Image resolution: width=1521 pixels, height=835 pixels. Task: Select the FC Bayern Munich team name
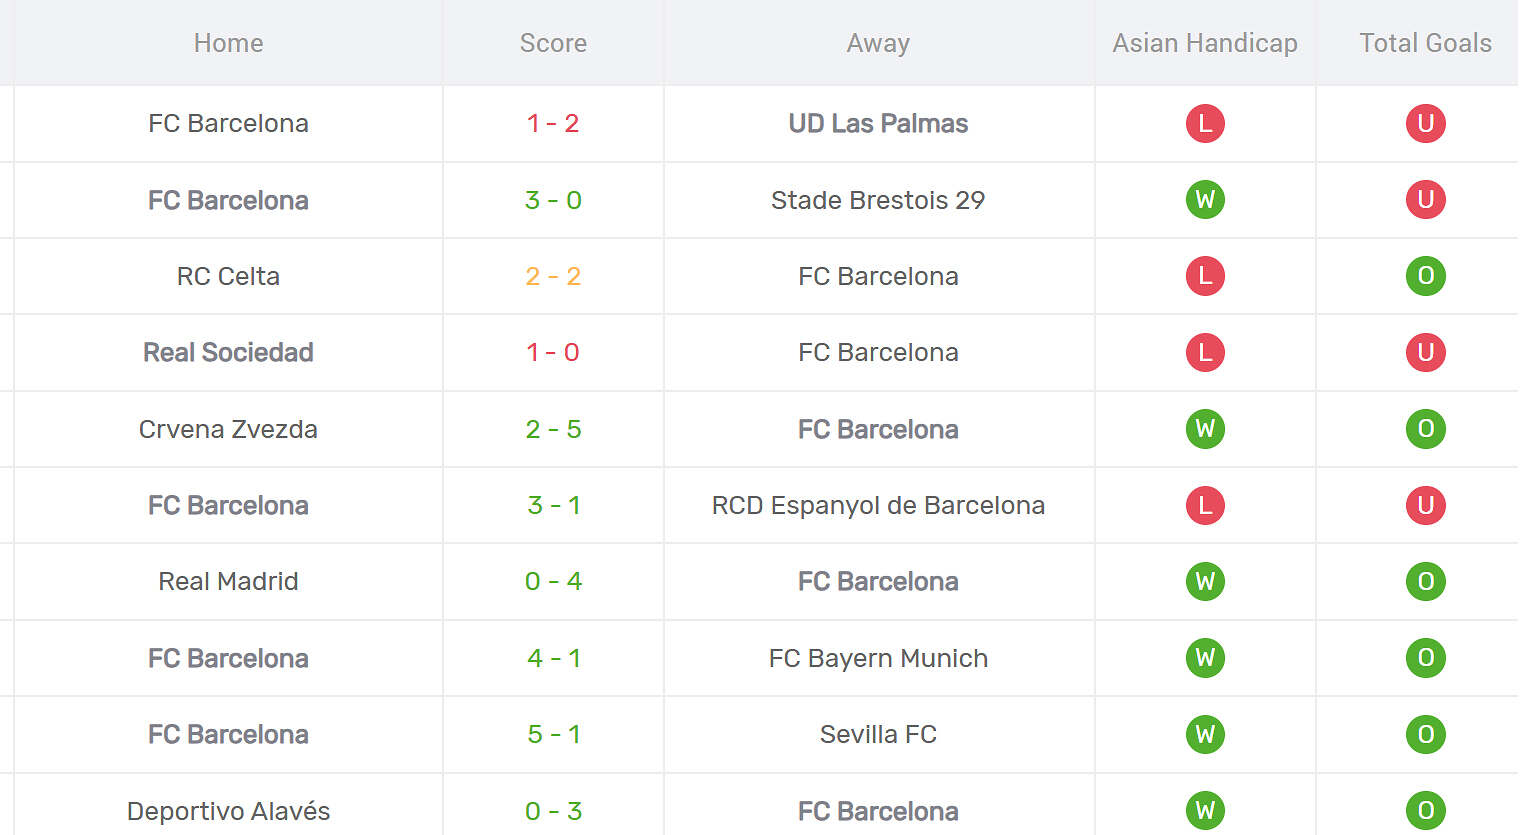878,658
